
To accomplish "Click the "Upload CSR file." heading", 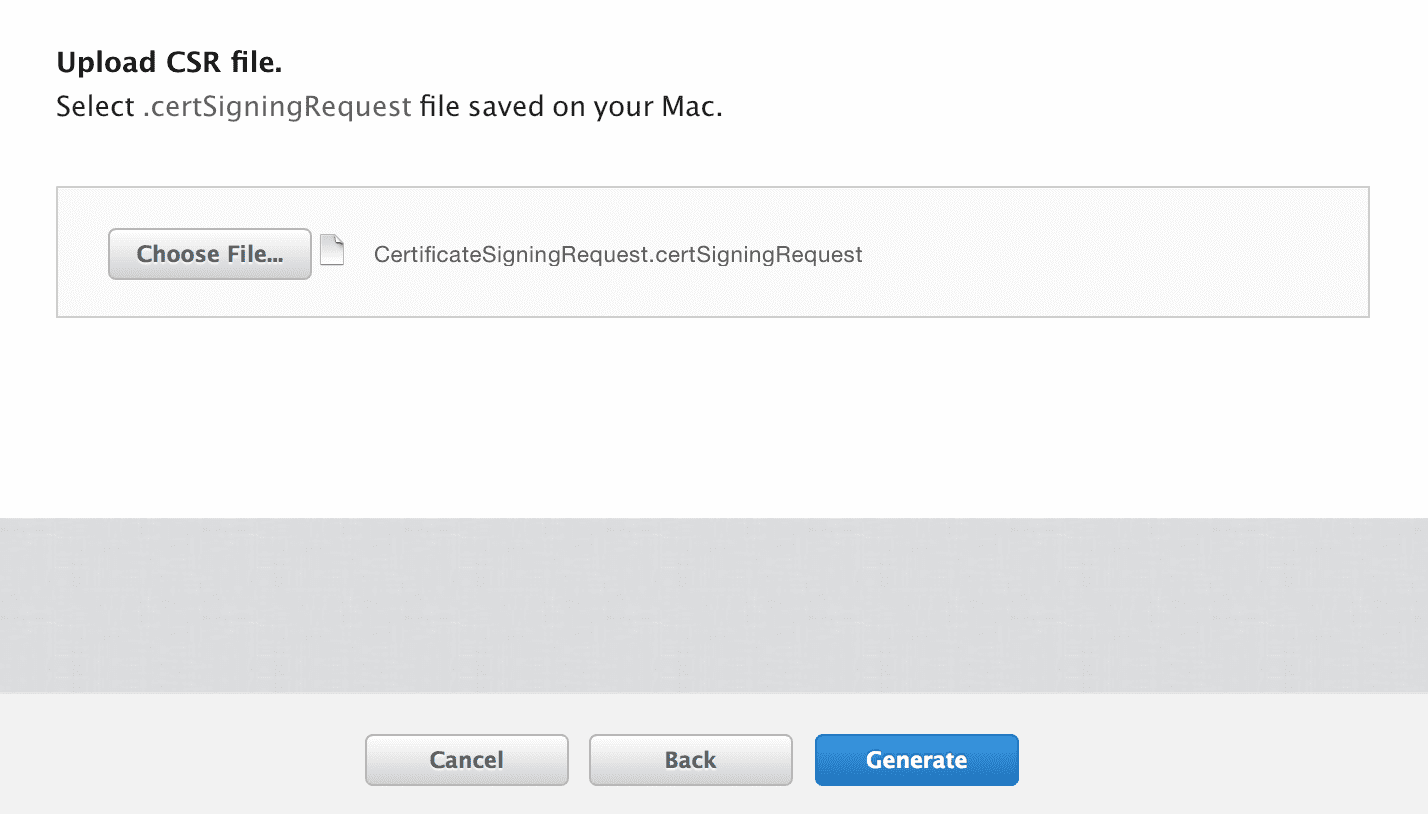I will click(169, 63).
